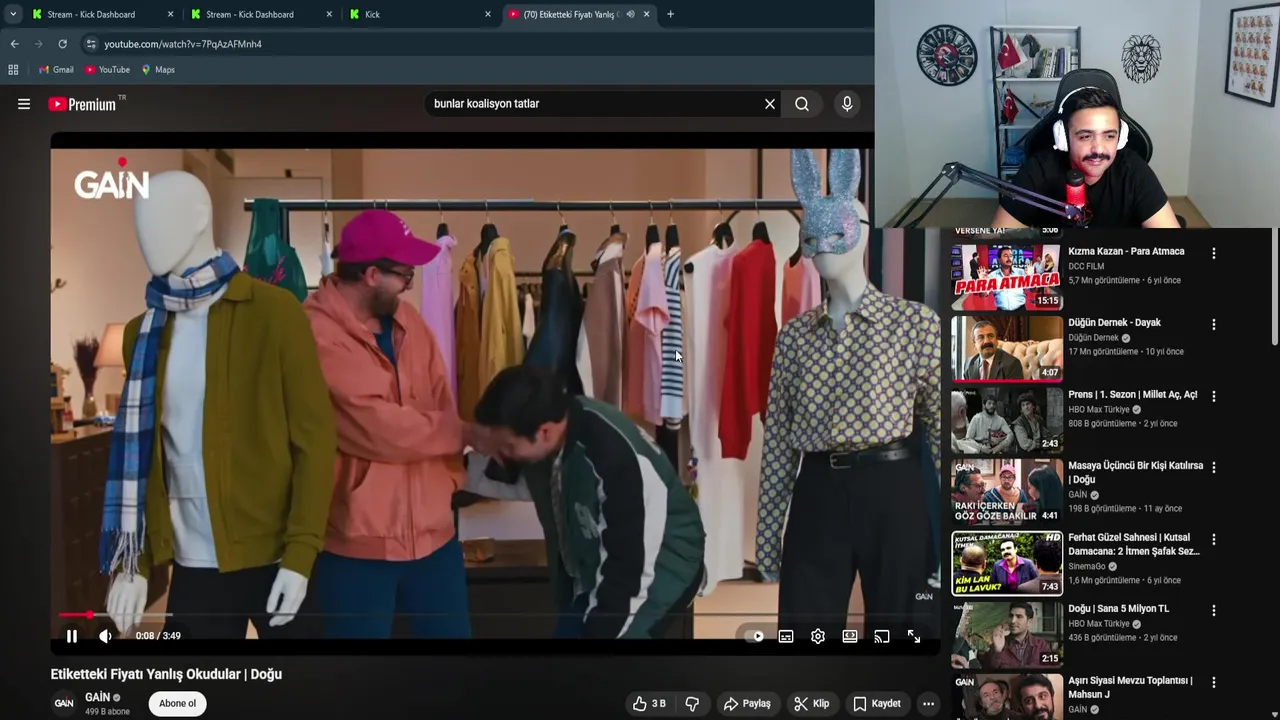
Task: Close the first Stream - Kick Dashboard tab
Action: point(170,14)
